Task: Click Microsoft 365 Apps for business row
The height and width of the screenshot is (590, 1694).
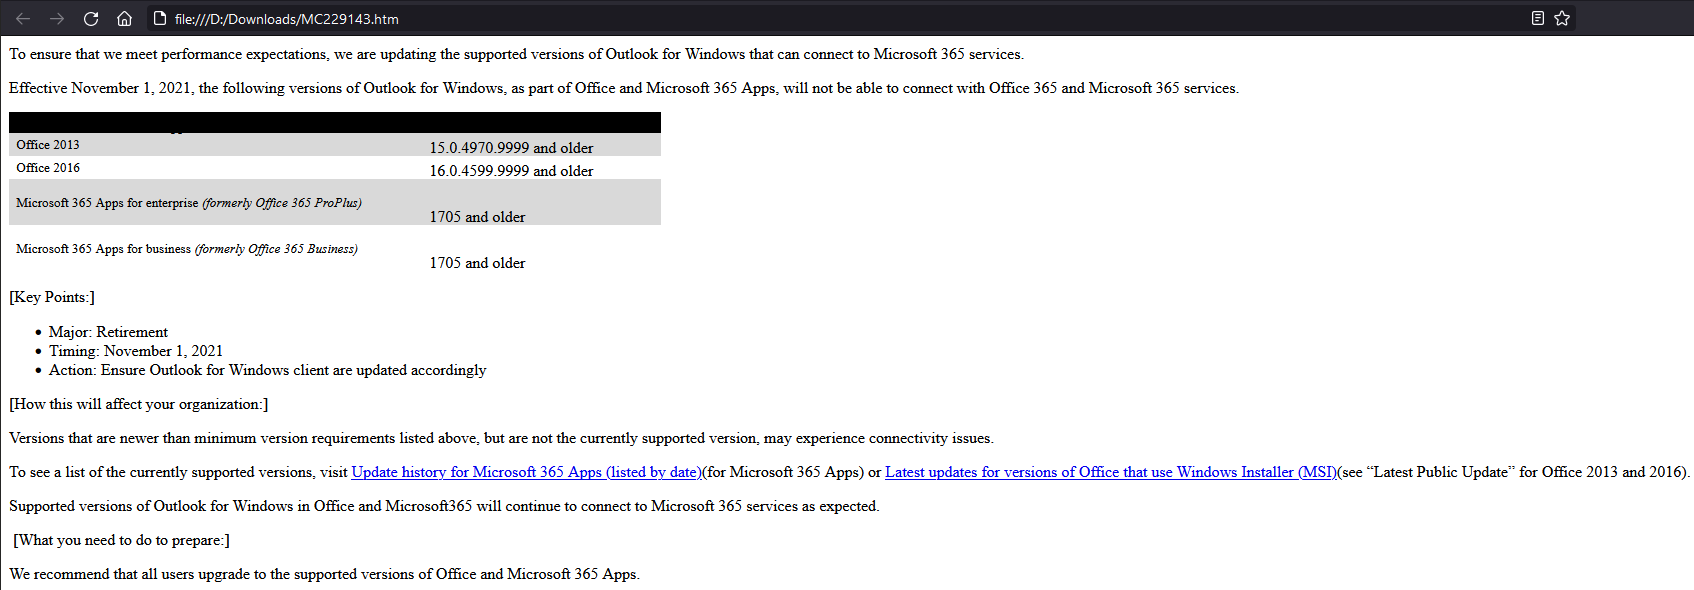Action: click(x=187, y=249)
